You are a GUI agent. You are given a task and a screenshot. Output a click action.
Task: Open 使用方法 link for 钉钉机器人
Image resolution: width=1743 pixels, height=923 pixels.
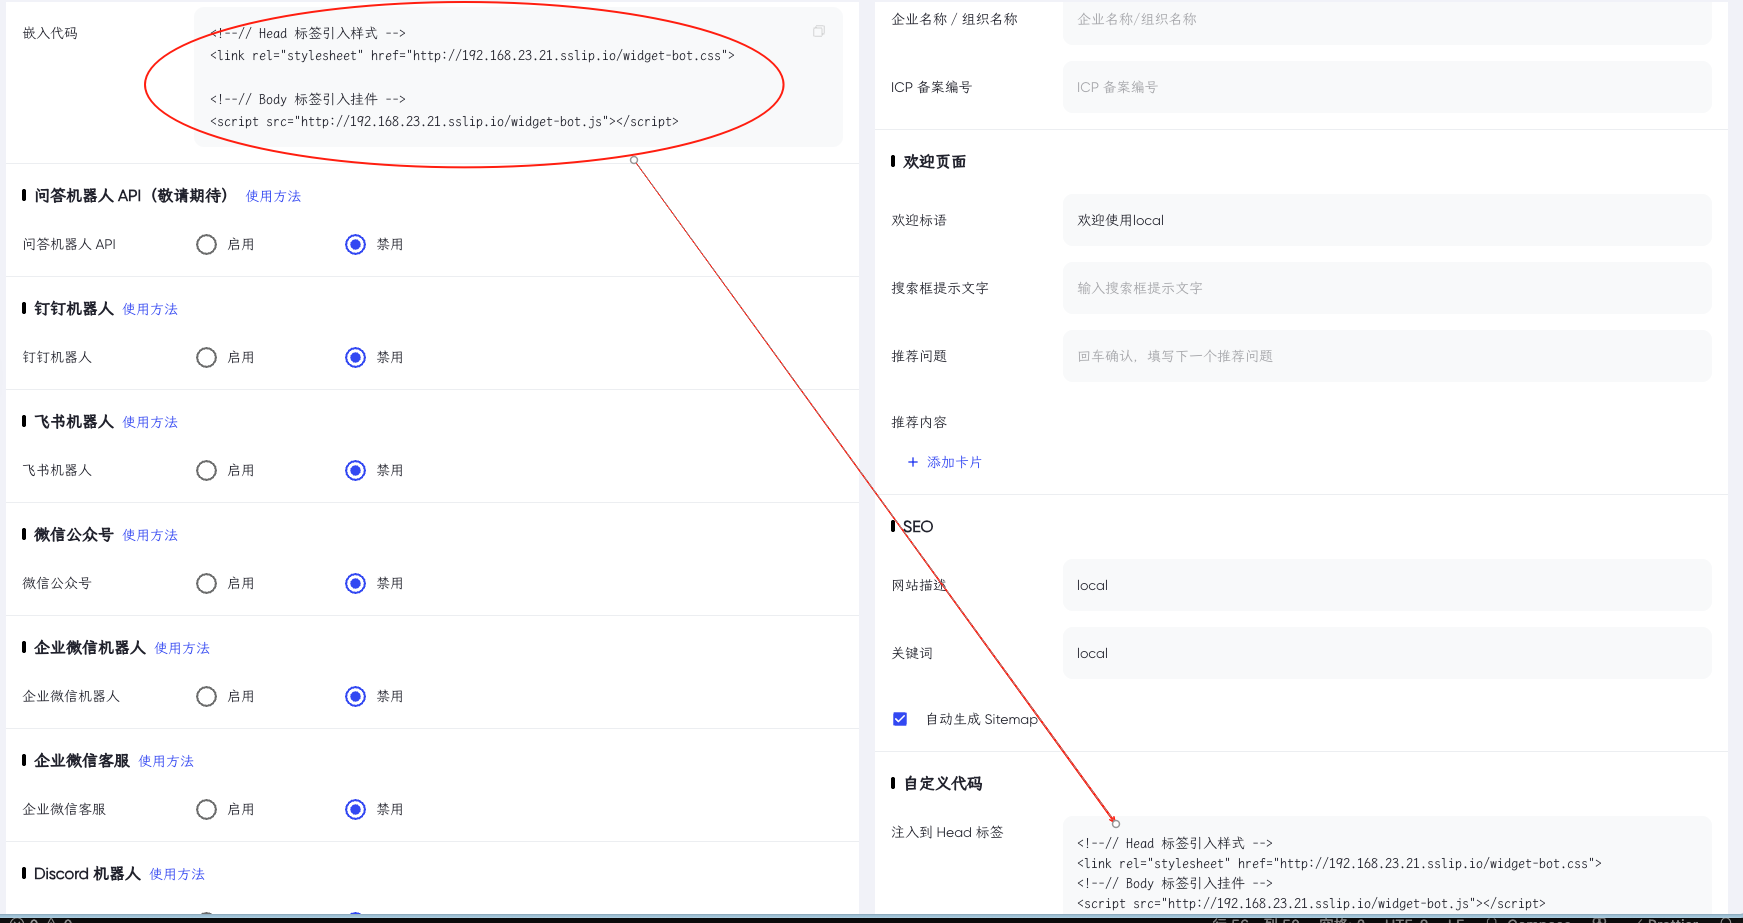[x=150, y=309]
